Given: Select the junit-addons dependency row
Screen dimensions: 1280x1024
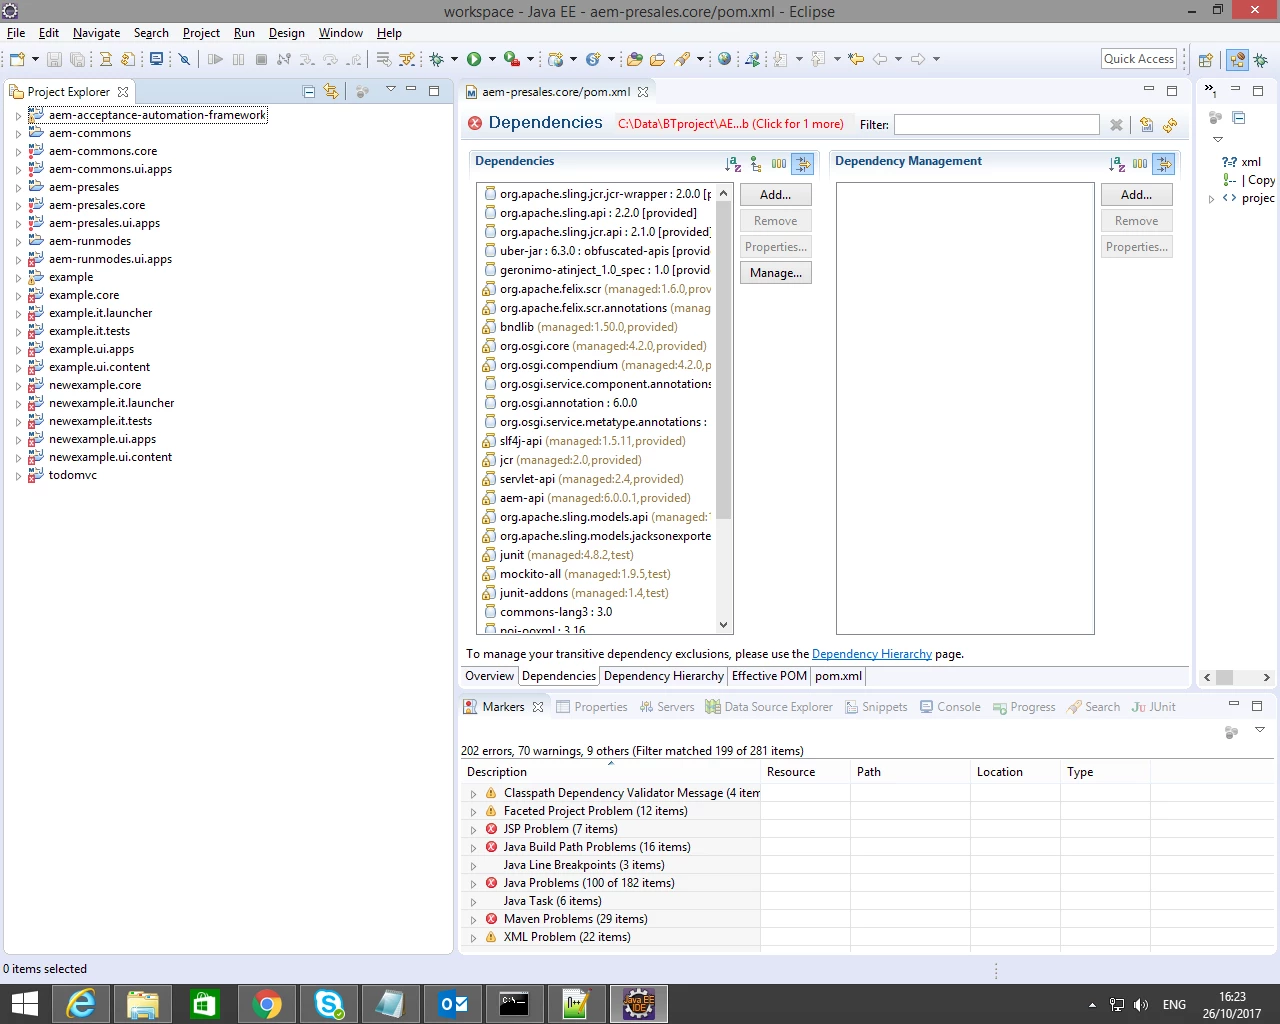Looking at the screenshot, I should click(597, 593).
